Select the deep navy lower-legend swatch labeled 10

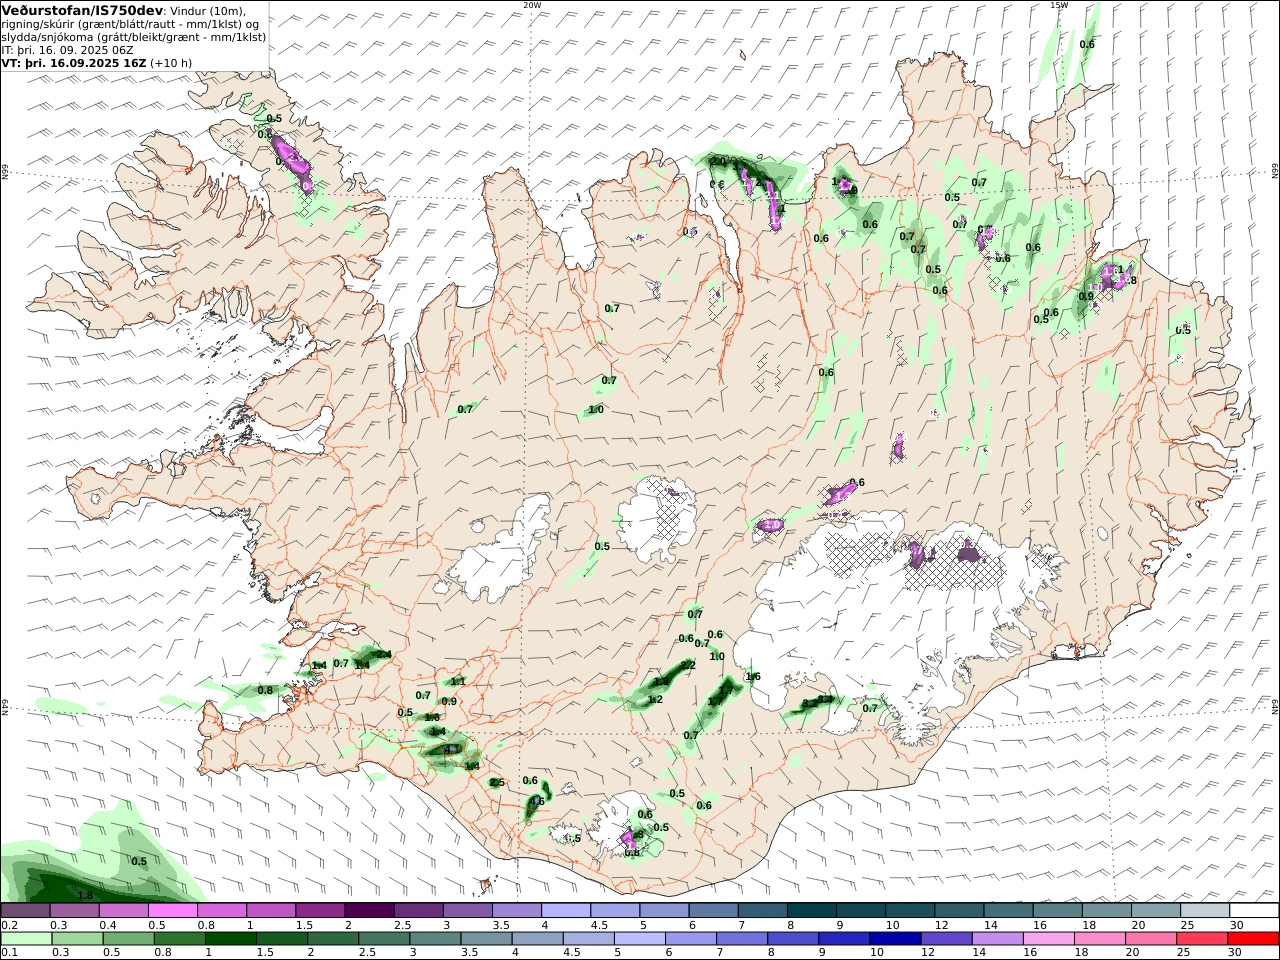pyautogui.click(x=895, y=939)
